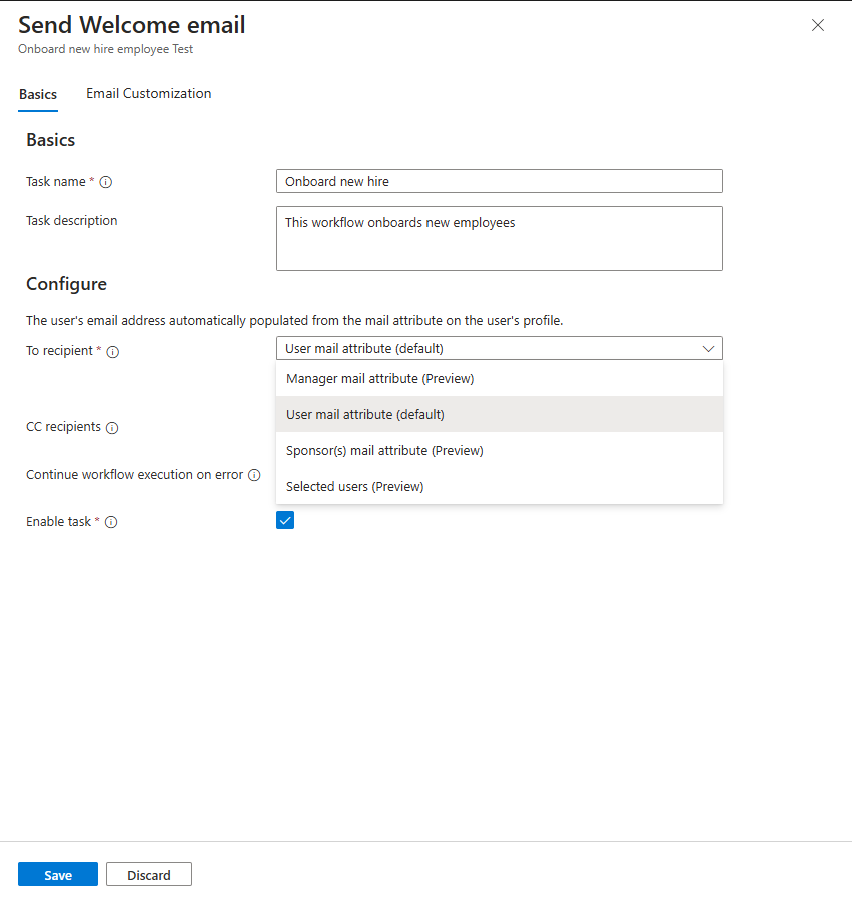The image size is (852, 906).
Task: Click the CC recipients info icon
Action: (111, 427)
